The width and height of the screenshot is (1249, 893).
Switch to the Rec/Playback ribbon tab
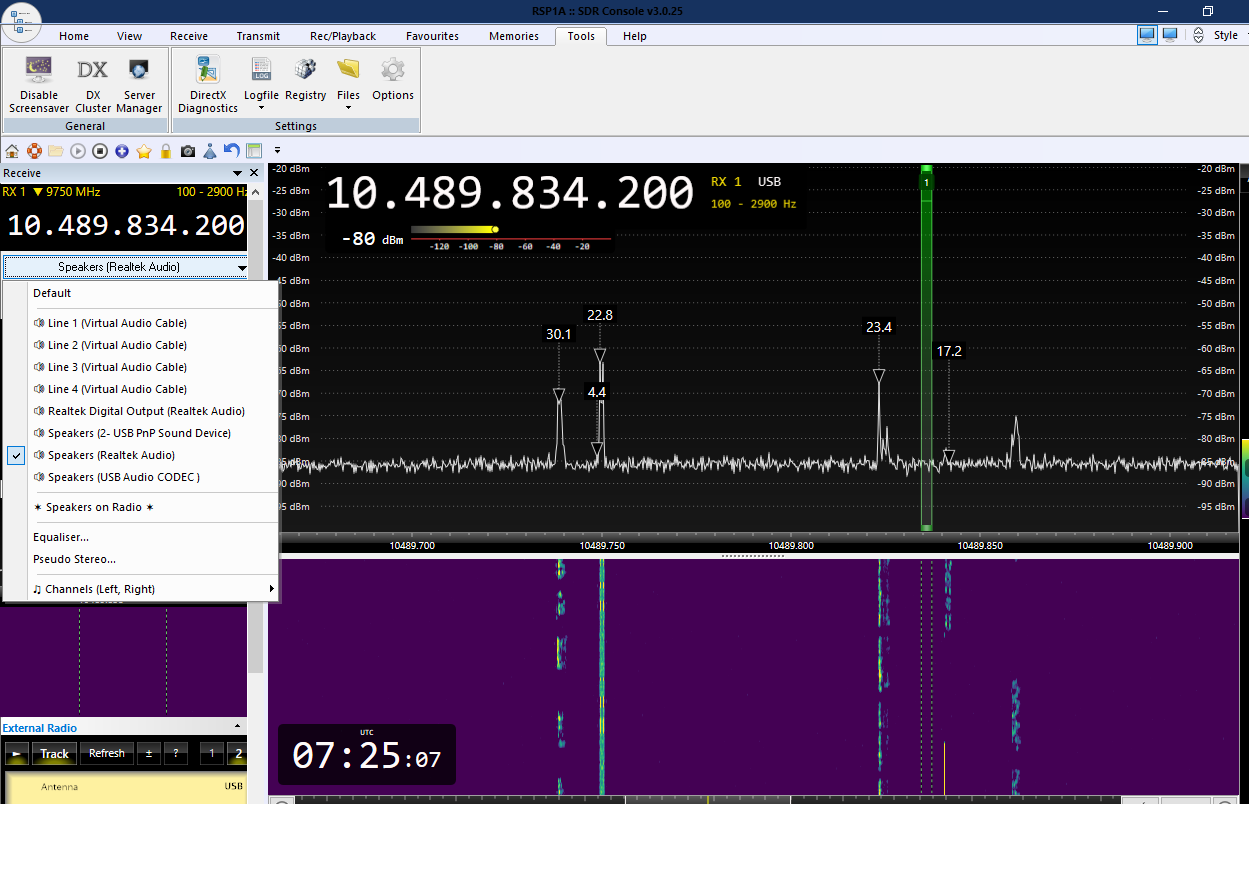[x=343, y=36]
